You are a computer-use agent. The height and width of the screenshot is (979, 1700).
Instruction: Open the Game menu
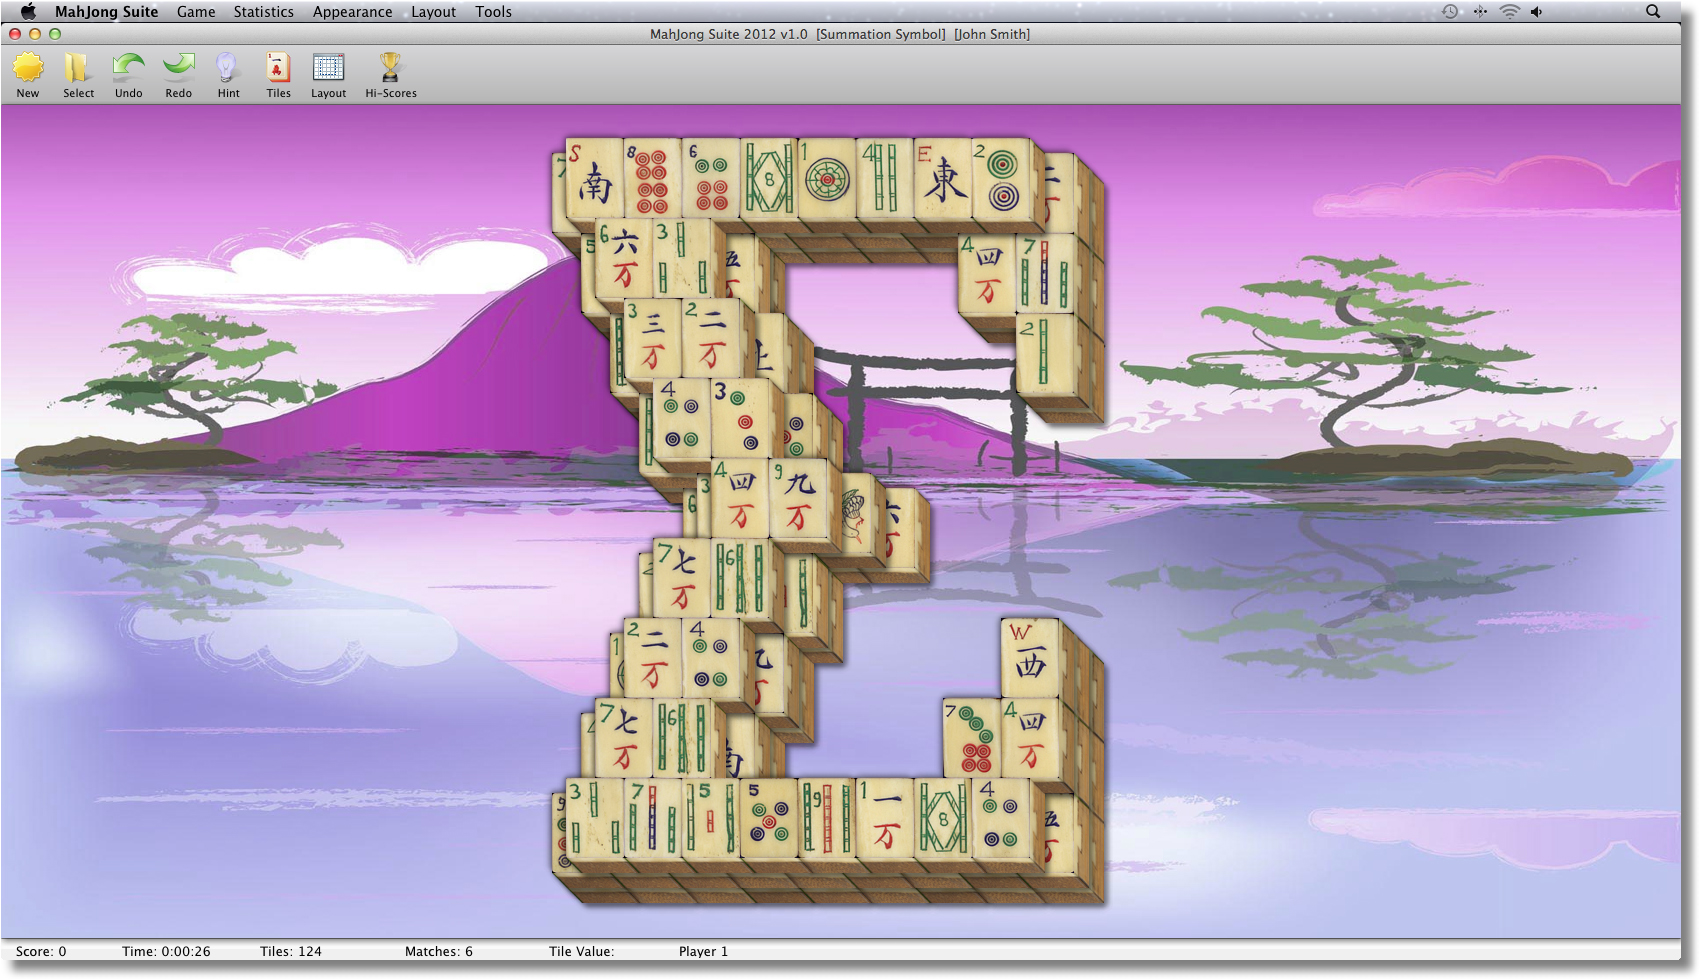tap(196, 12)
